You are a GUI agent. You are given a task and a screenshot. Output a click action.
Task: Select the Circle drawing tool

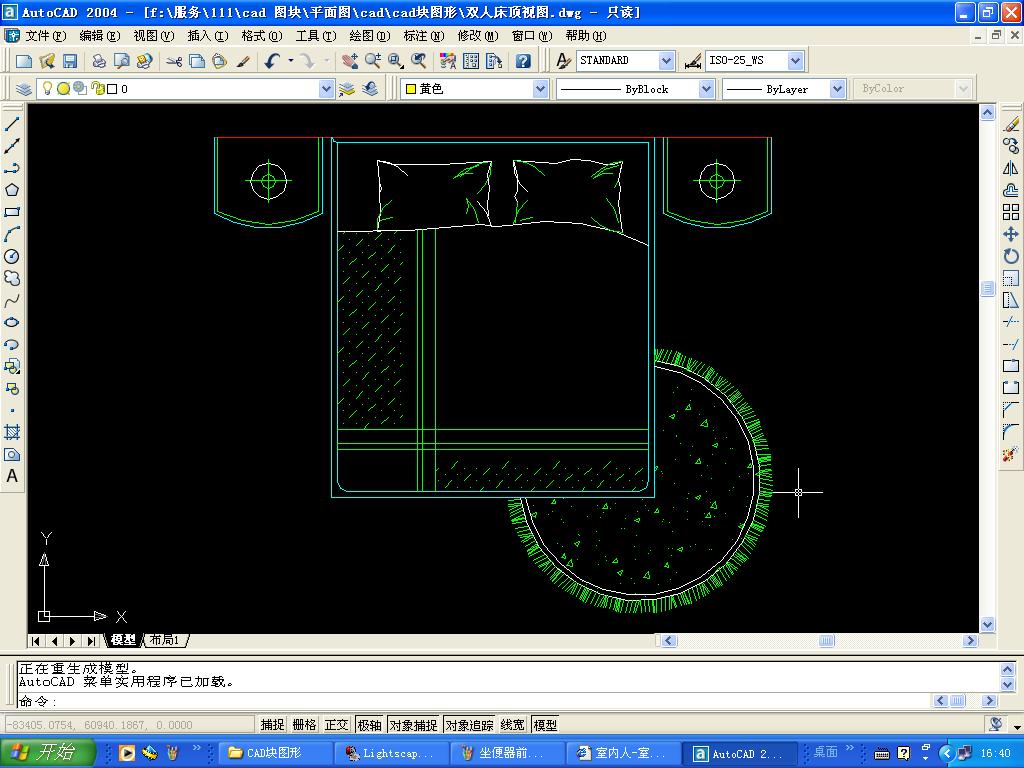click(x=12, y=256)
